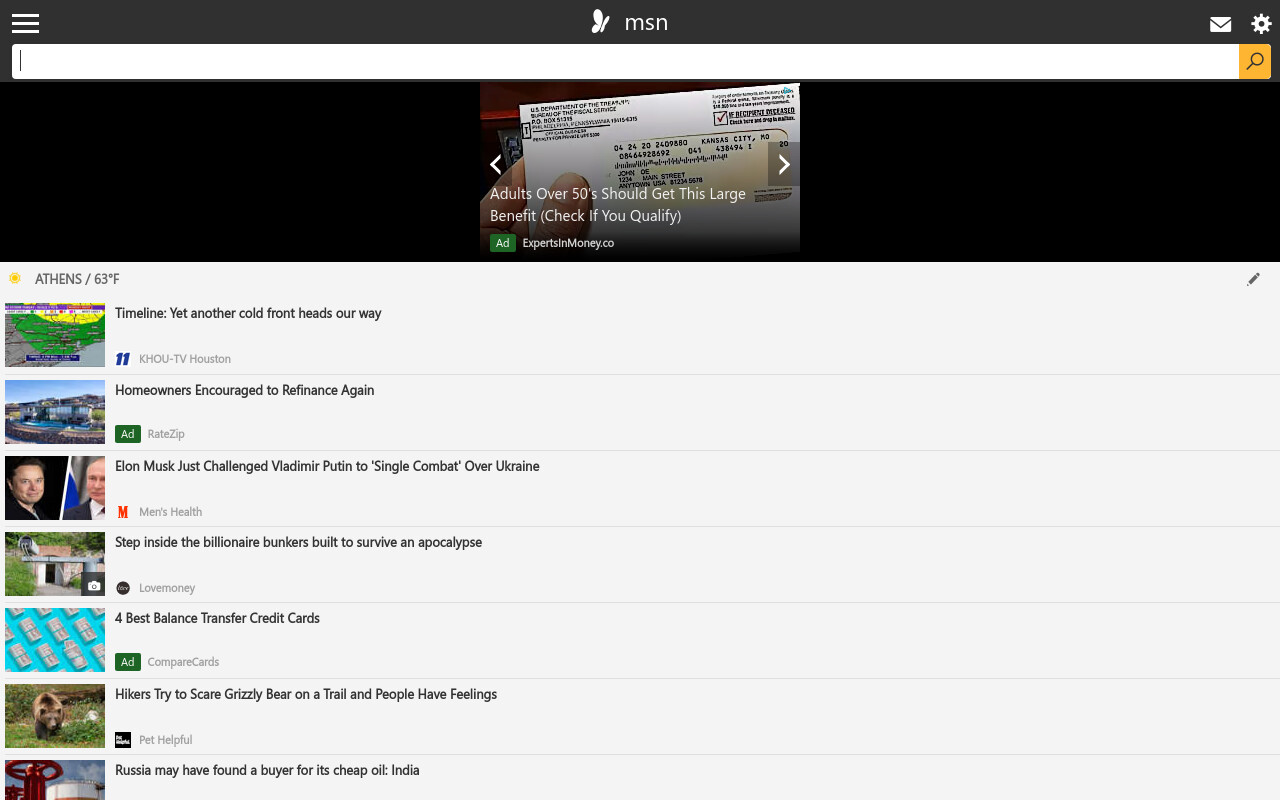Click the camera gallery icon on bunker image
The width and height of the screenshot is (1280, 800).
[94, 586]
